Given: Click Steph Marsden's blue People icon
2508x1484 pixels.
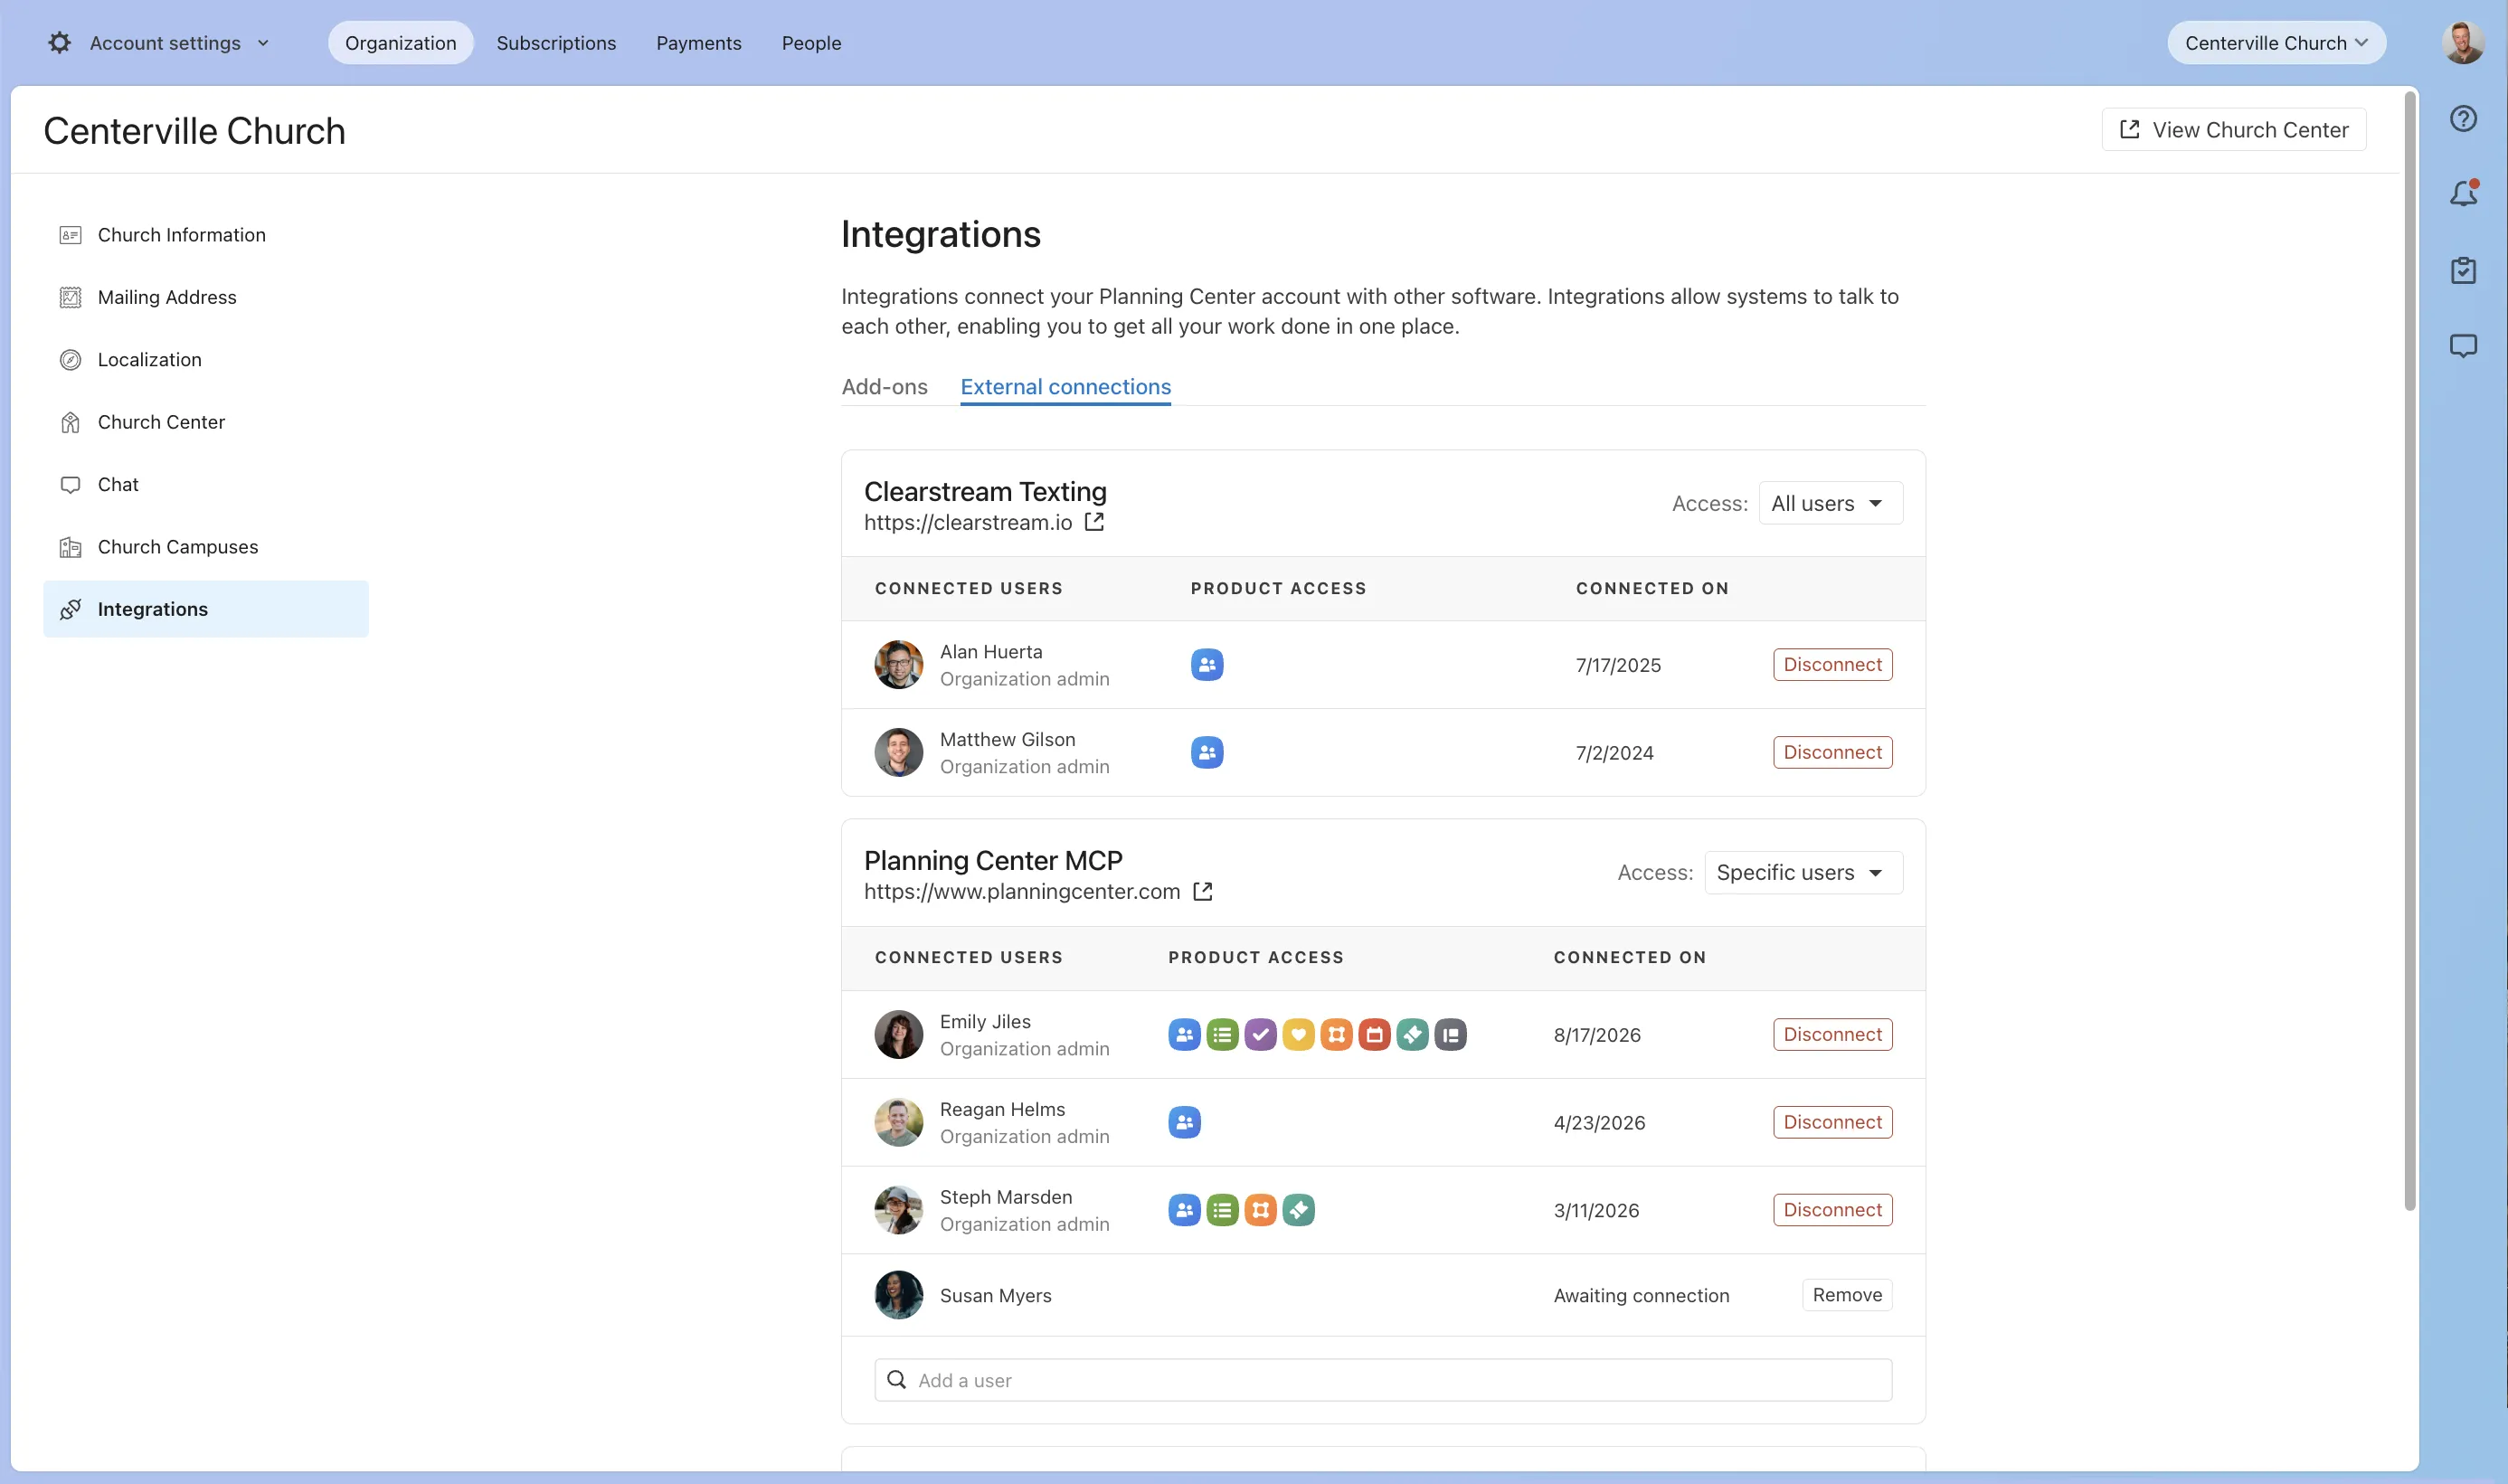Looking at the screenshot, I should [x=1185, y=1211].
